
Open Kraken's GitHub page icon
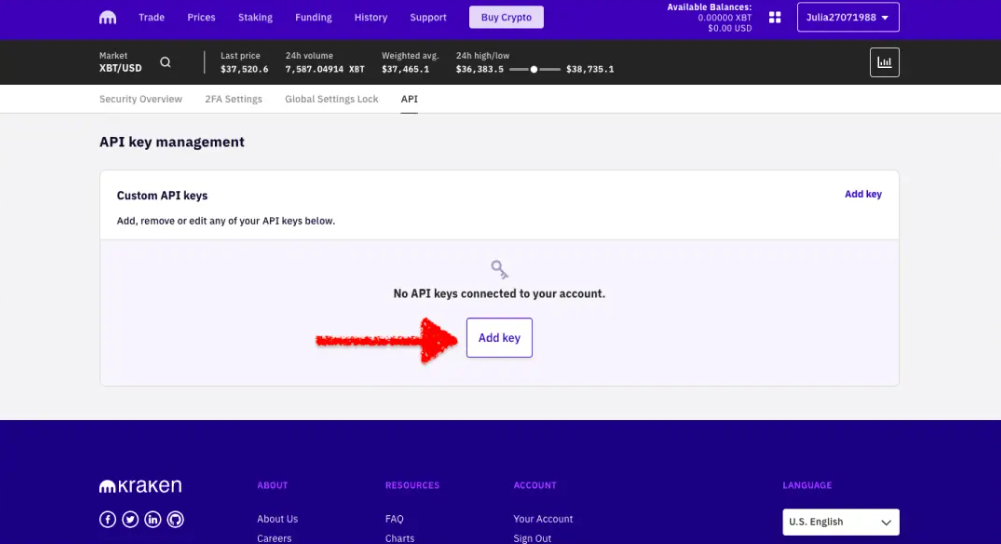tap(176, 519)
